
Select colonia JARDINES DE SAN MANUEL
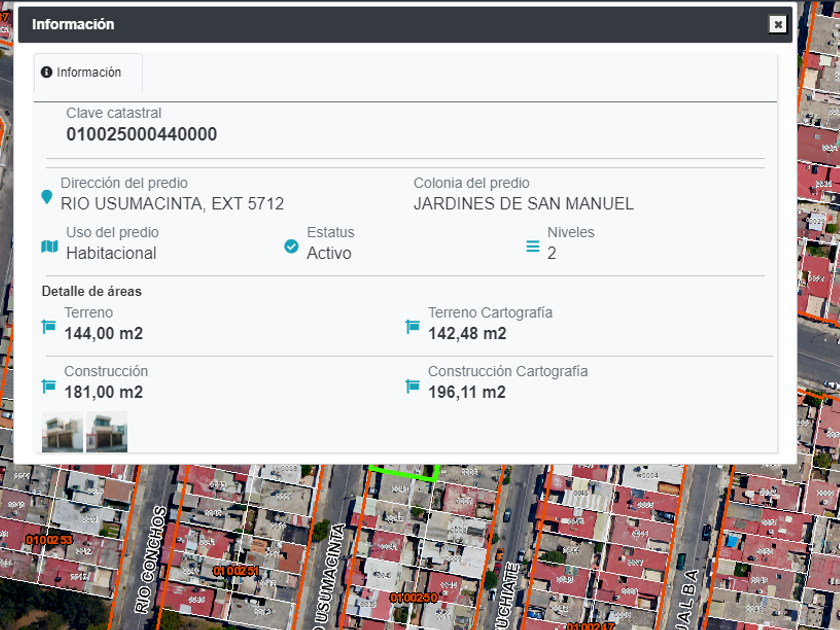(523, 204)
